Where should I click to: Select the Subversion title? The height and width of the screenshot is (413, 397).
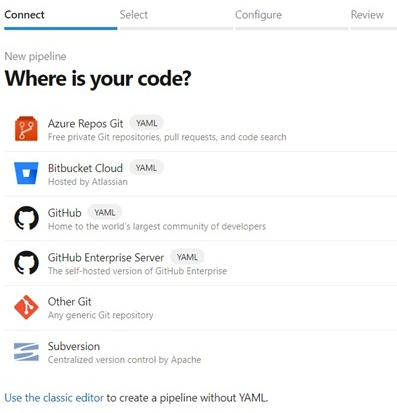click(74, 346)
